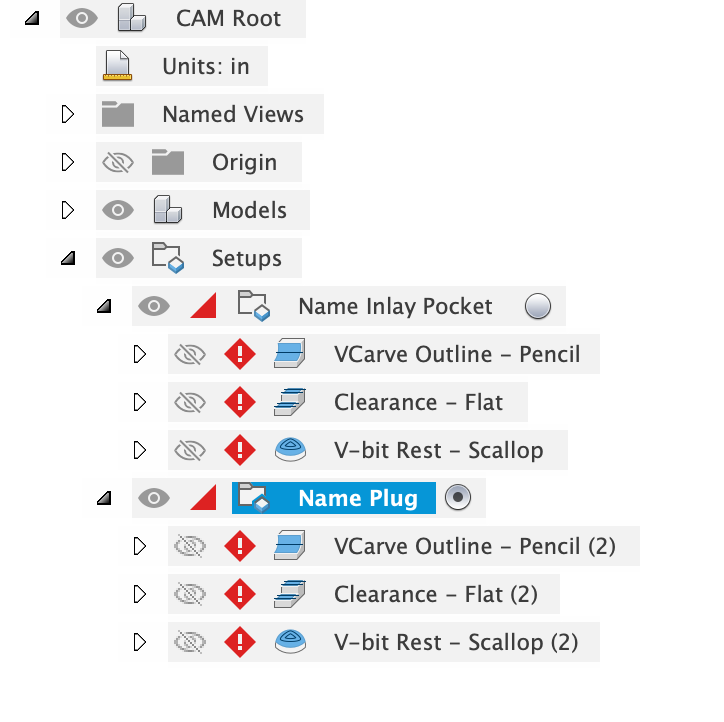Expand the V-bit Rest - Scallop operation
This screenshot has height=722, width=724.
tap(139, 451)
